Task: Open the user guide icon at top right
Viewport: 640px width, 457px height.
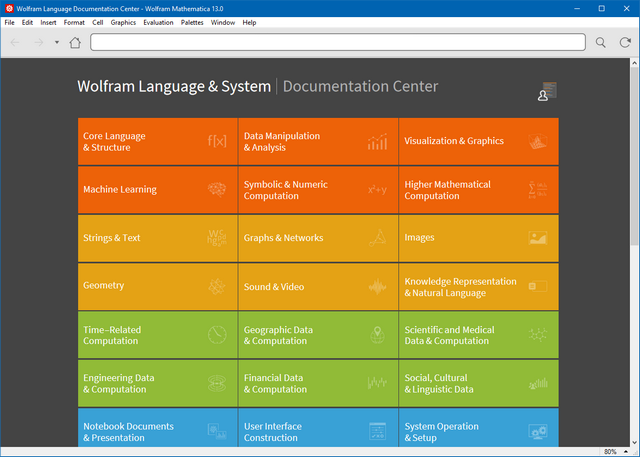Action: point(545,92)
